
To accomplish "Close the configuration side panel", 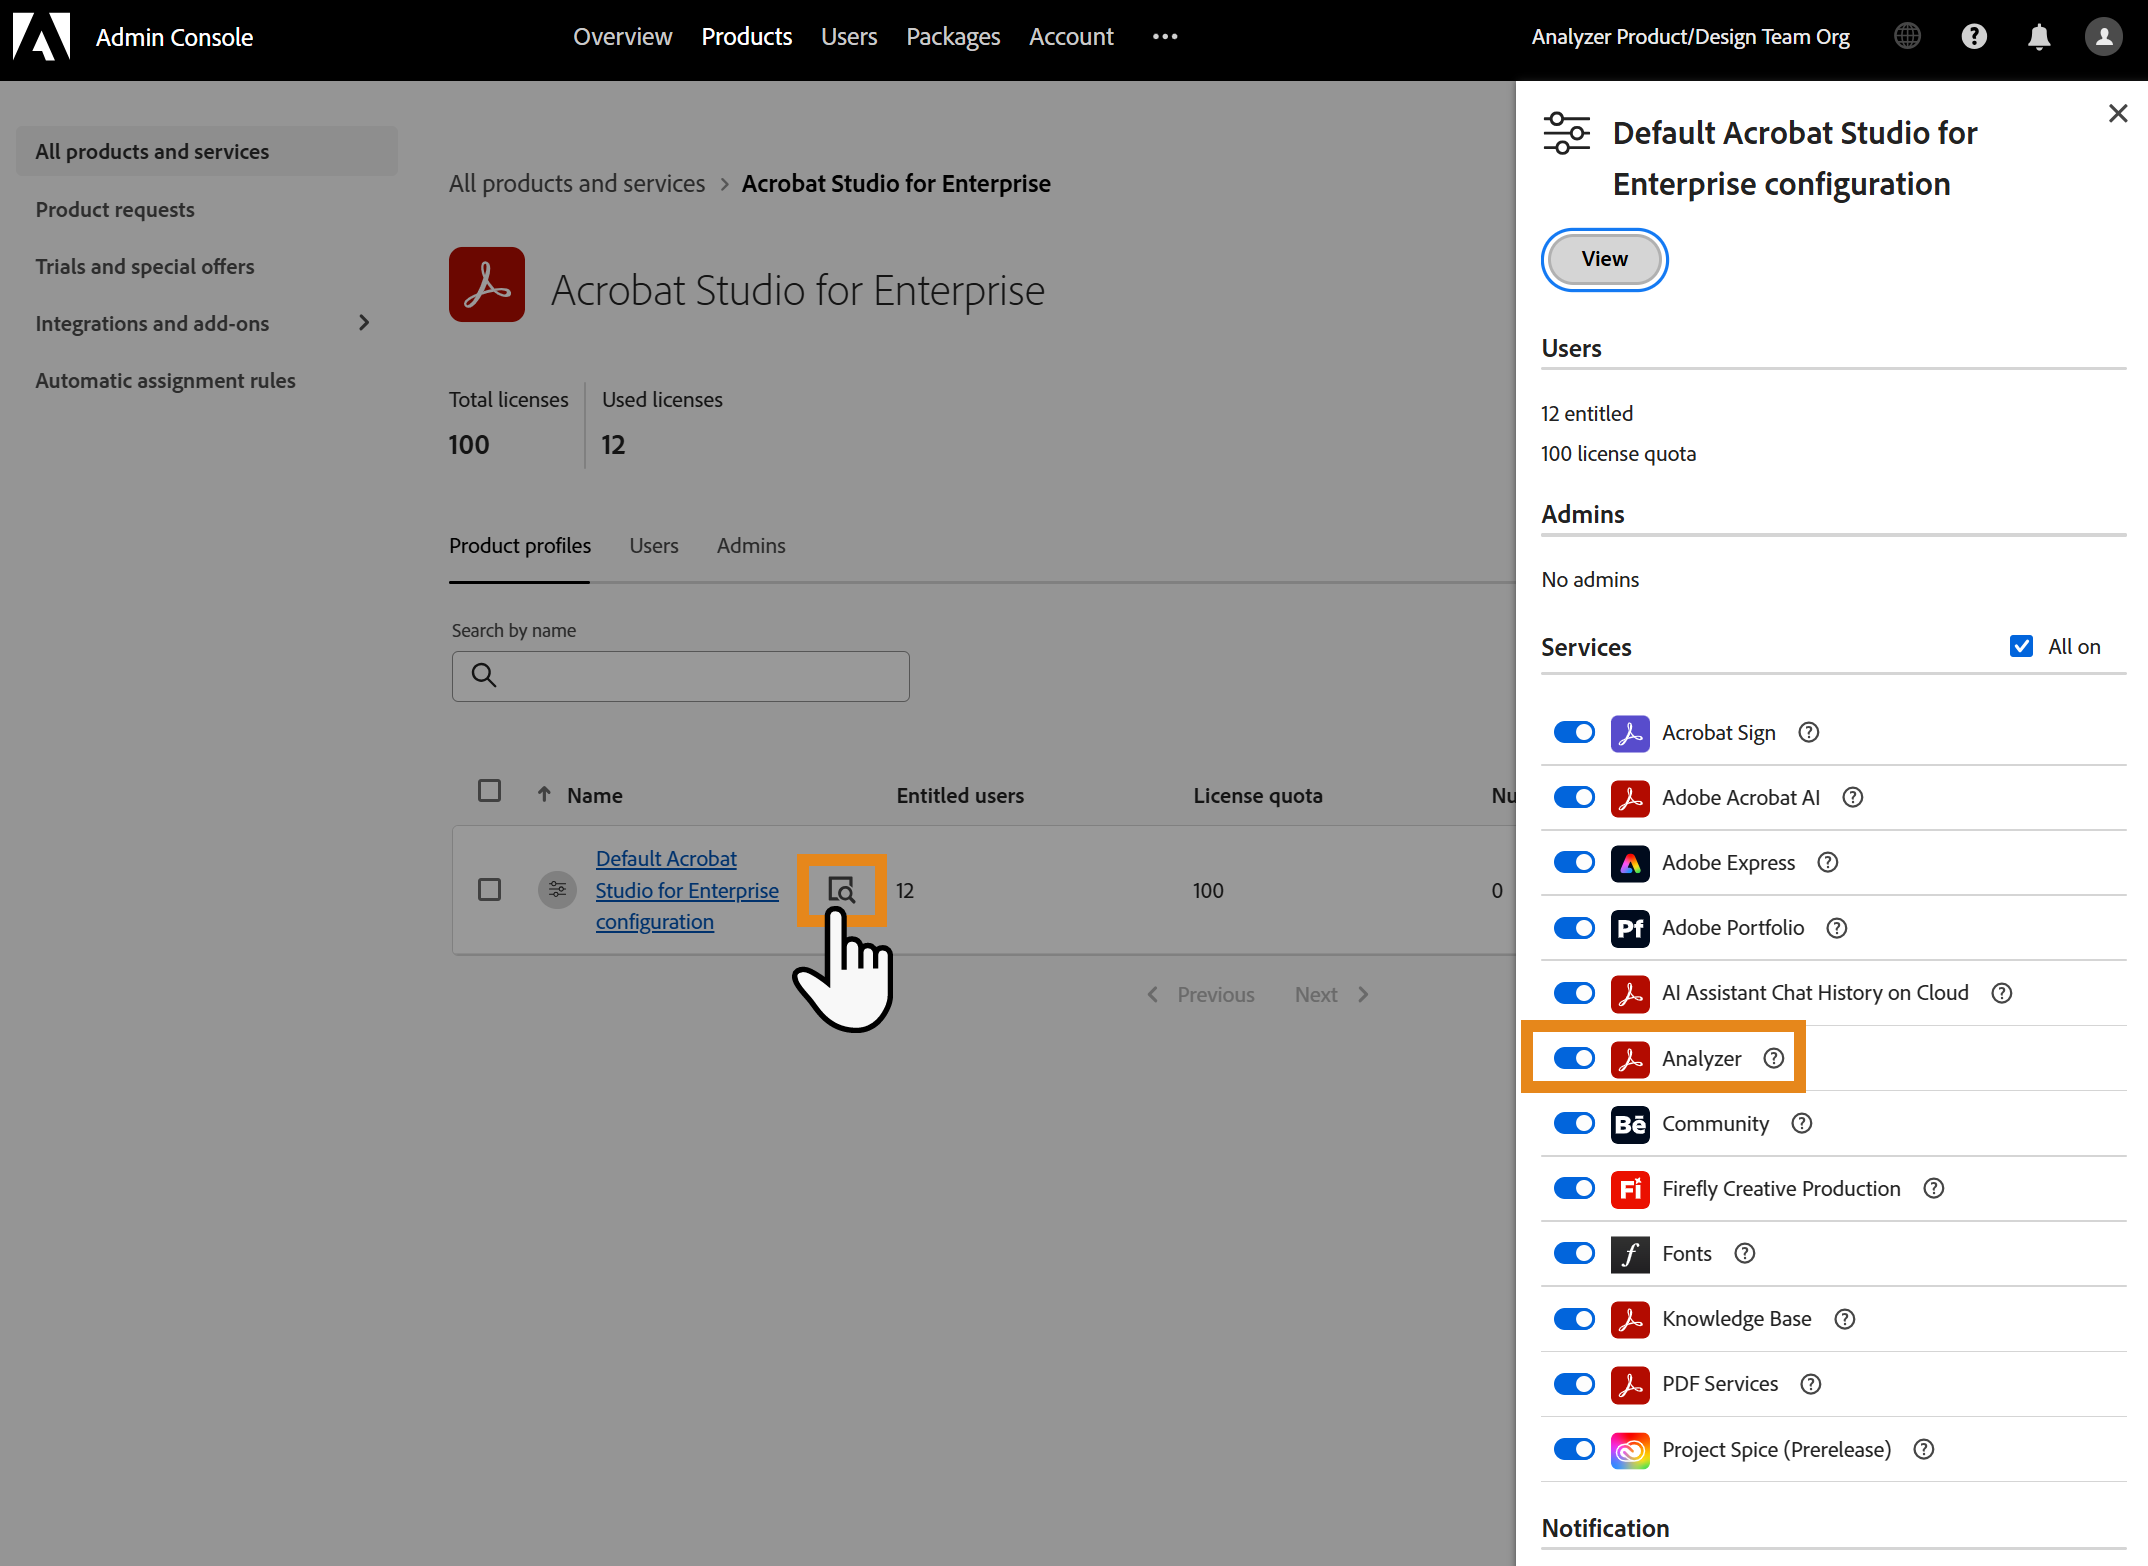I will pyautogui.click(x=2117, y=113).
